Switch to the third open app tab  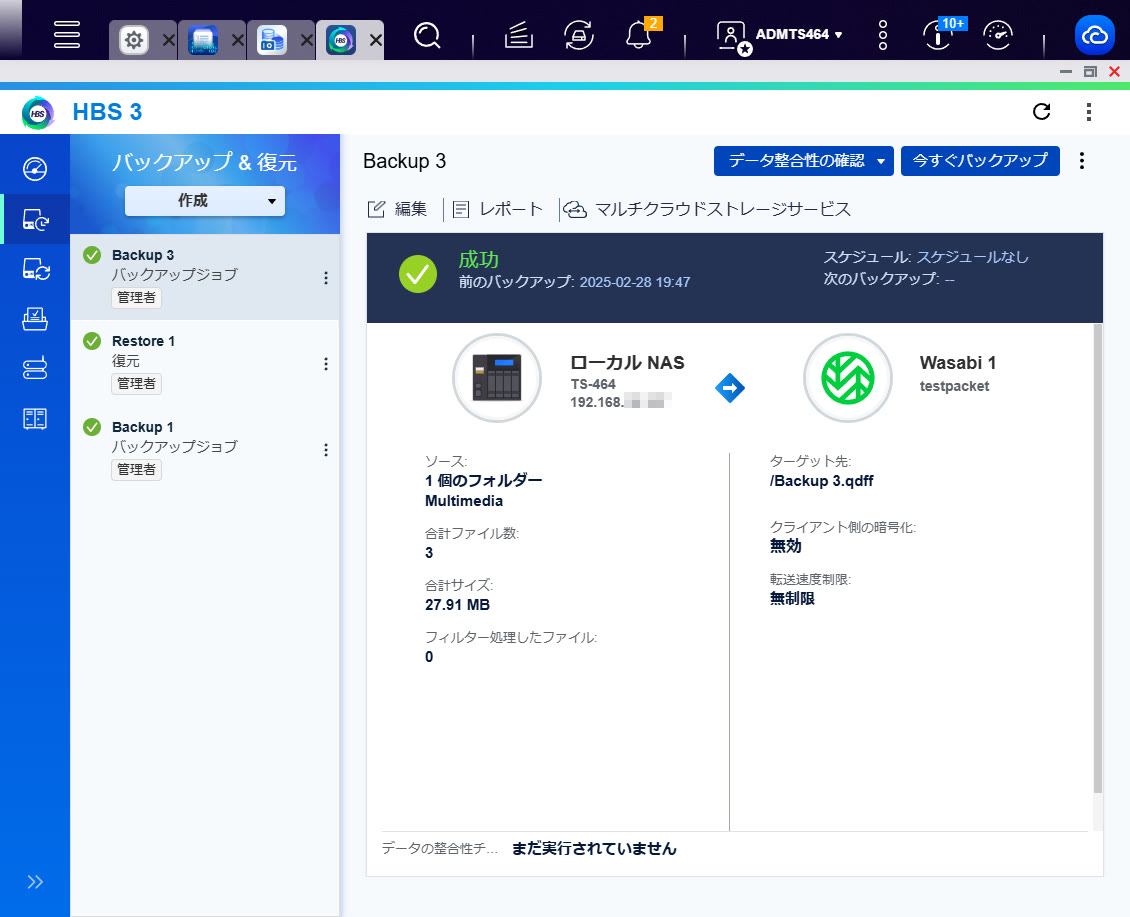tap(272, 40)
